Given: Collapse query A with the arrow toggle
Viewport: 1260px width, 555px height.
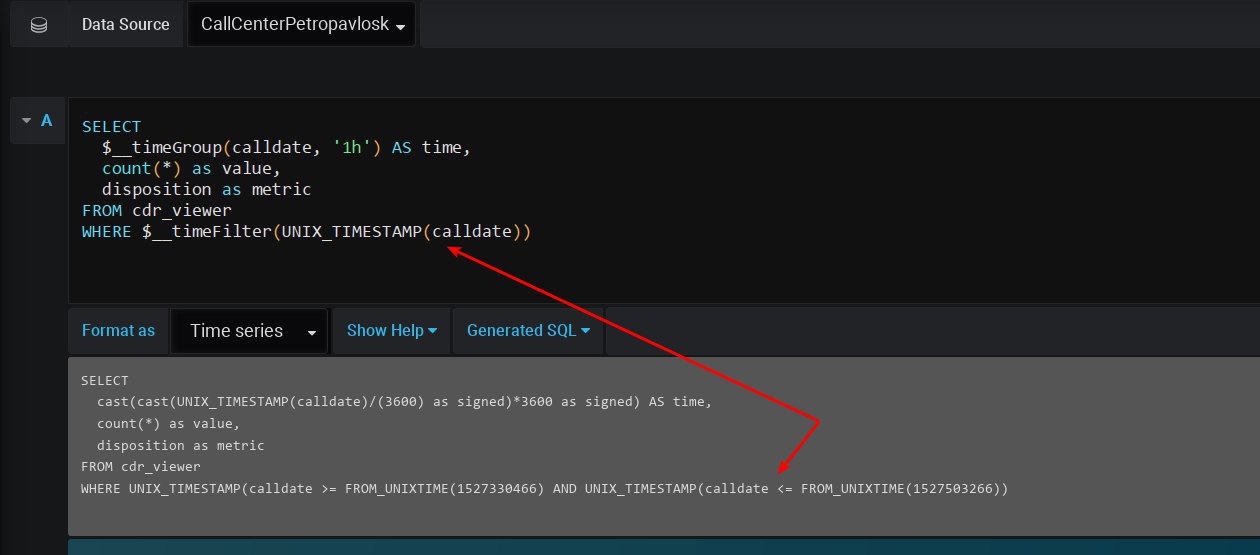Looking at the screenshot, I should [x=27, y=121].
